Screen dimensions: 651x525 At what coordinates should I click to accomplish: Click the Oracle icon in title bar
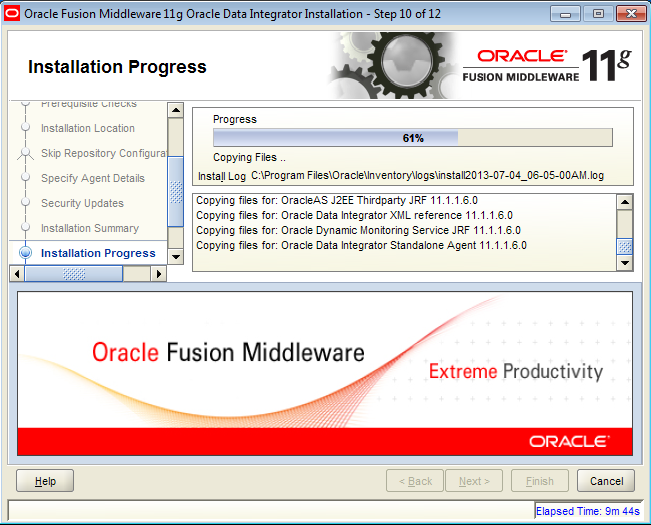[x=12, y=14]
